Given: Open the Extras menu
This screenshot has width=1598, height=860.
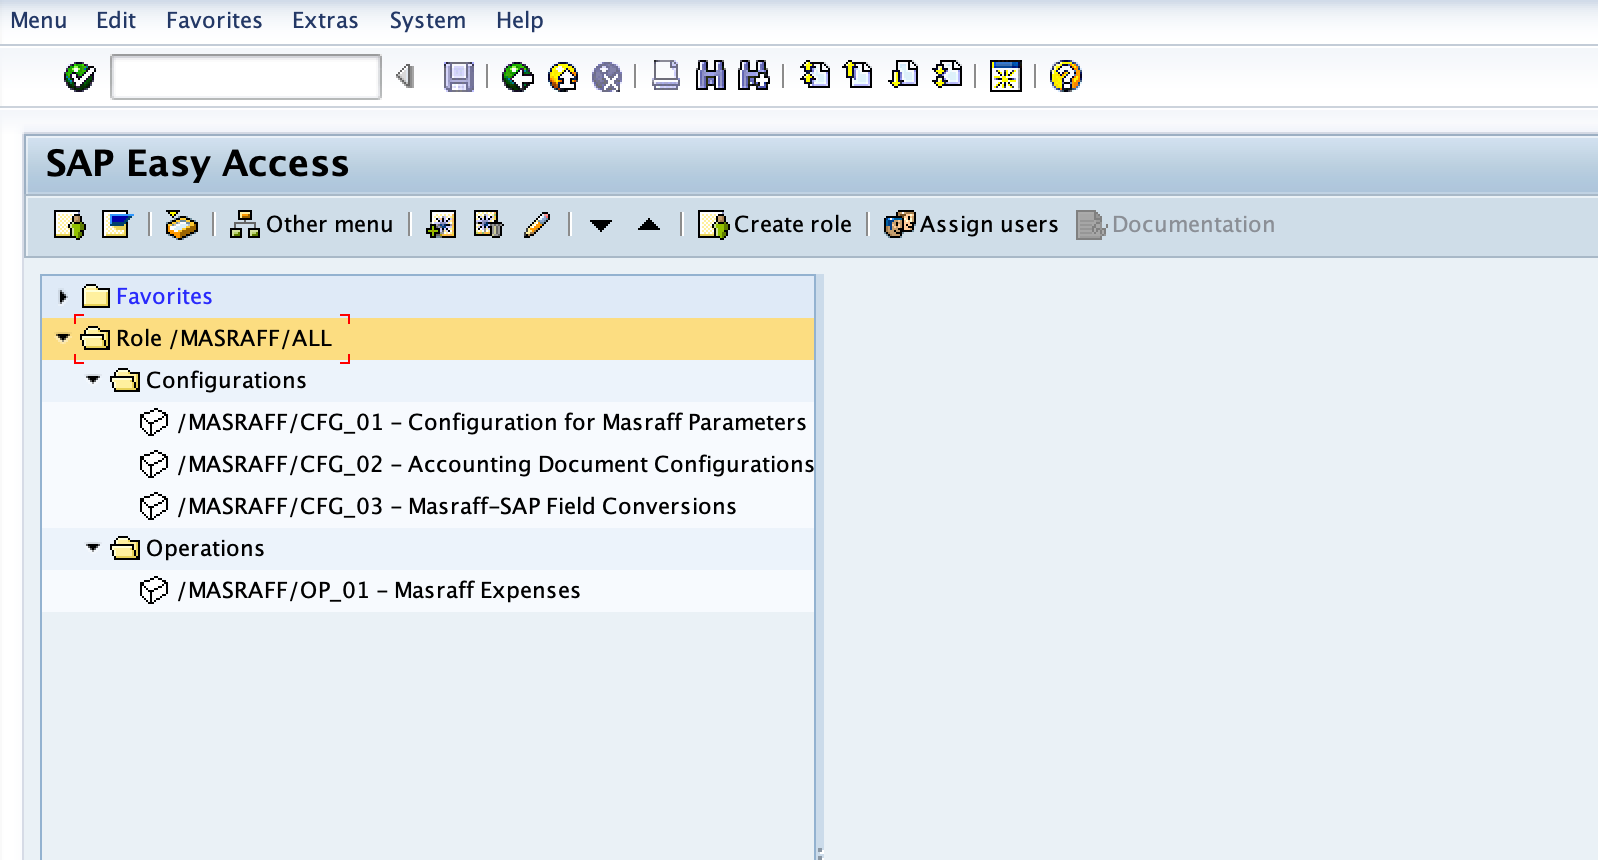Looking at the screenshot, I should pyautogui.click(x=325, y=20).
